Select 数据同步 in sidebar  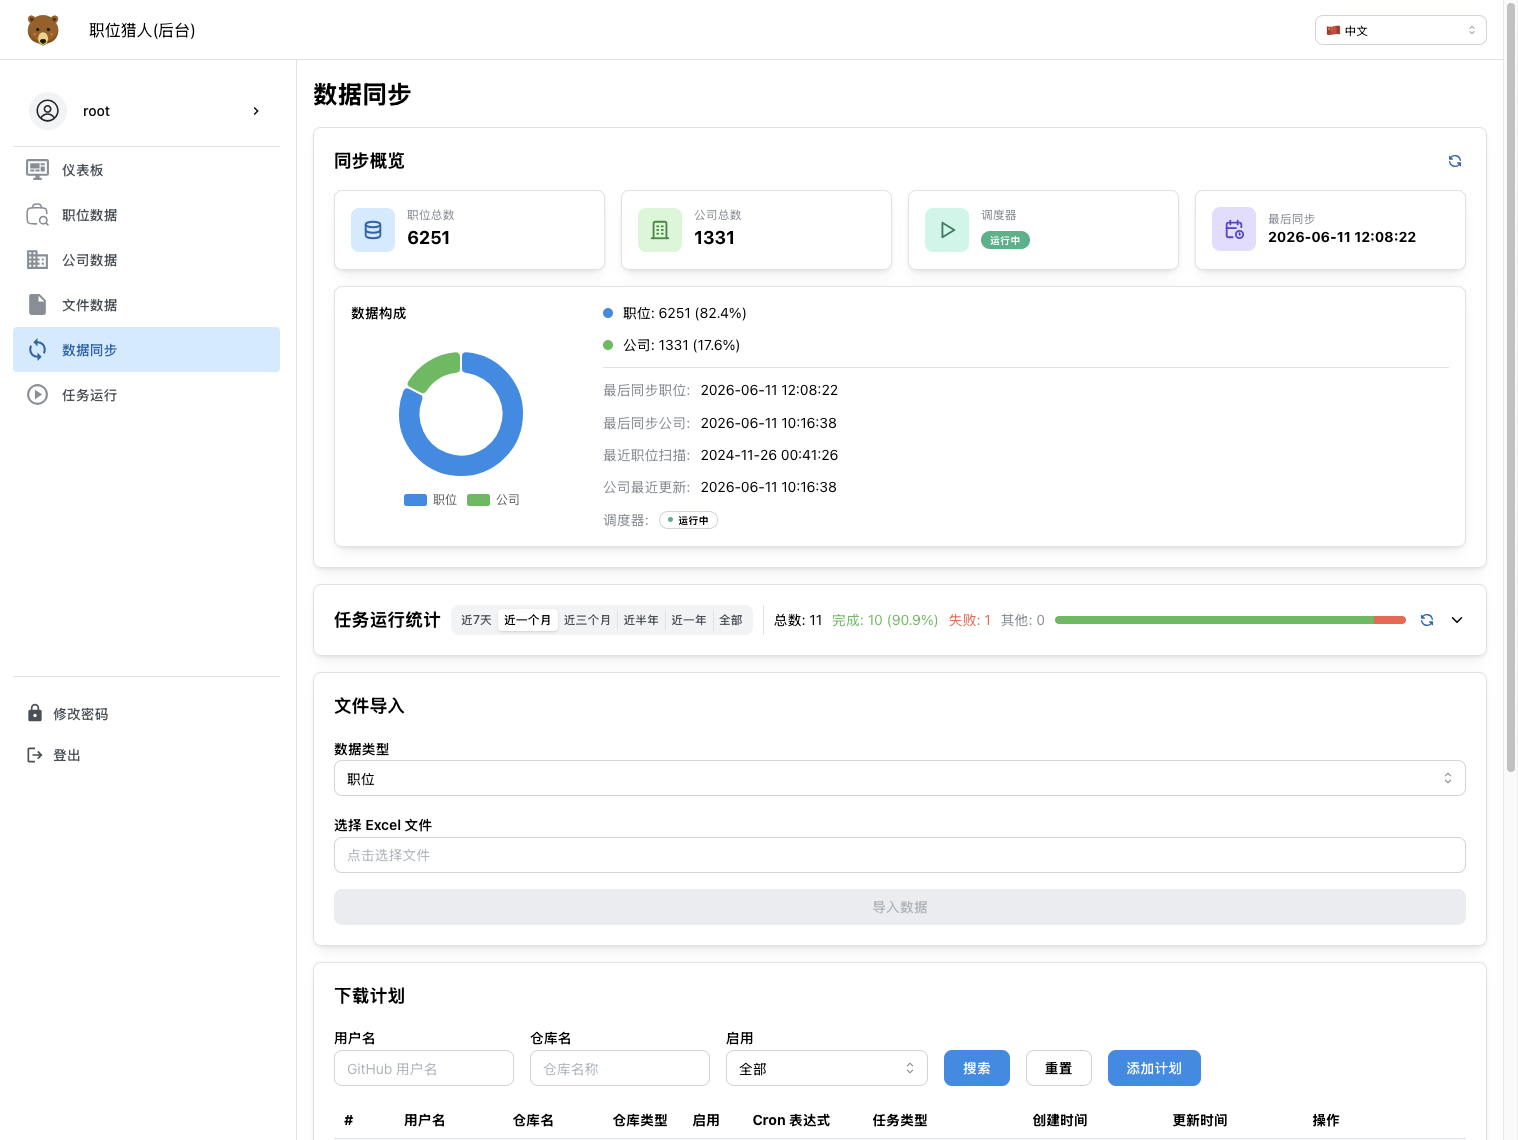(146, 350)
